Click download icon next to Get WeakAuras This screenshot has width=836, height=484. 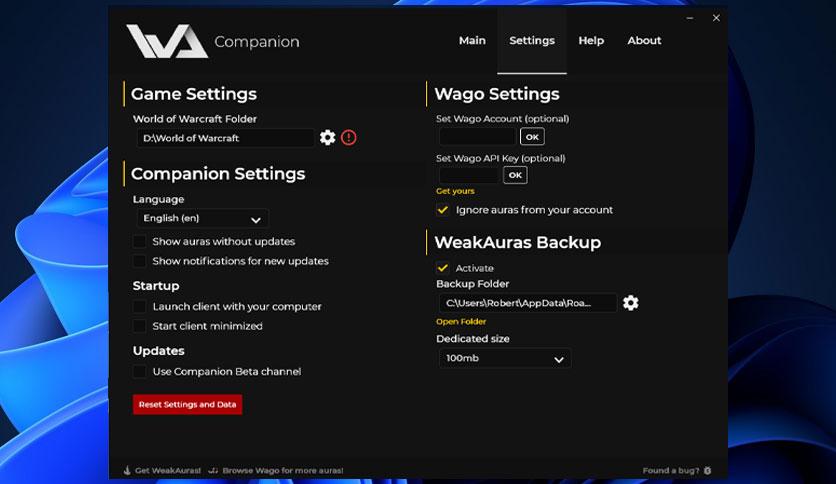(127, 470)
